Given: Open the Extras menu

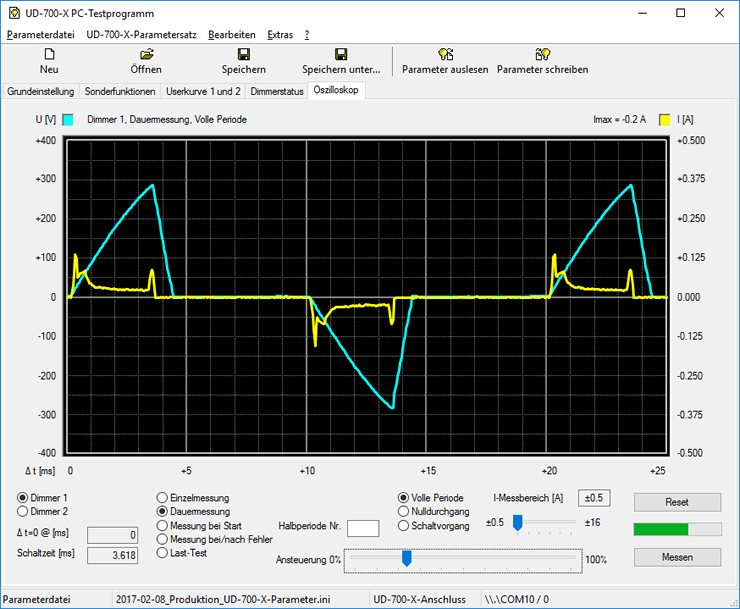Looking at the screenshot, I should tap(280, 34).
